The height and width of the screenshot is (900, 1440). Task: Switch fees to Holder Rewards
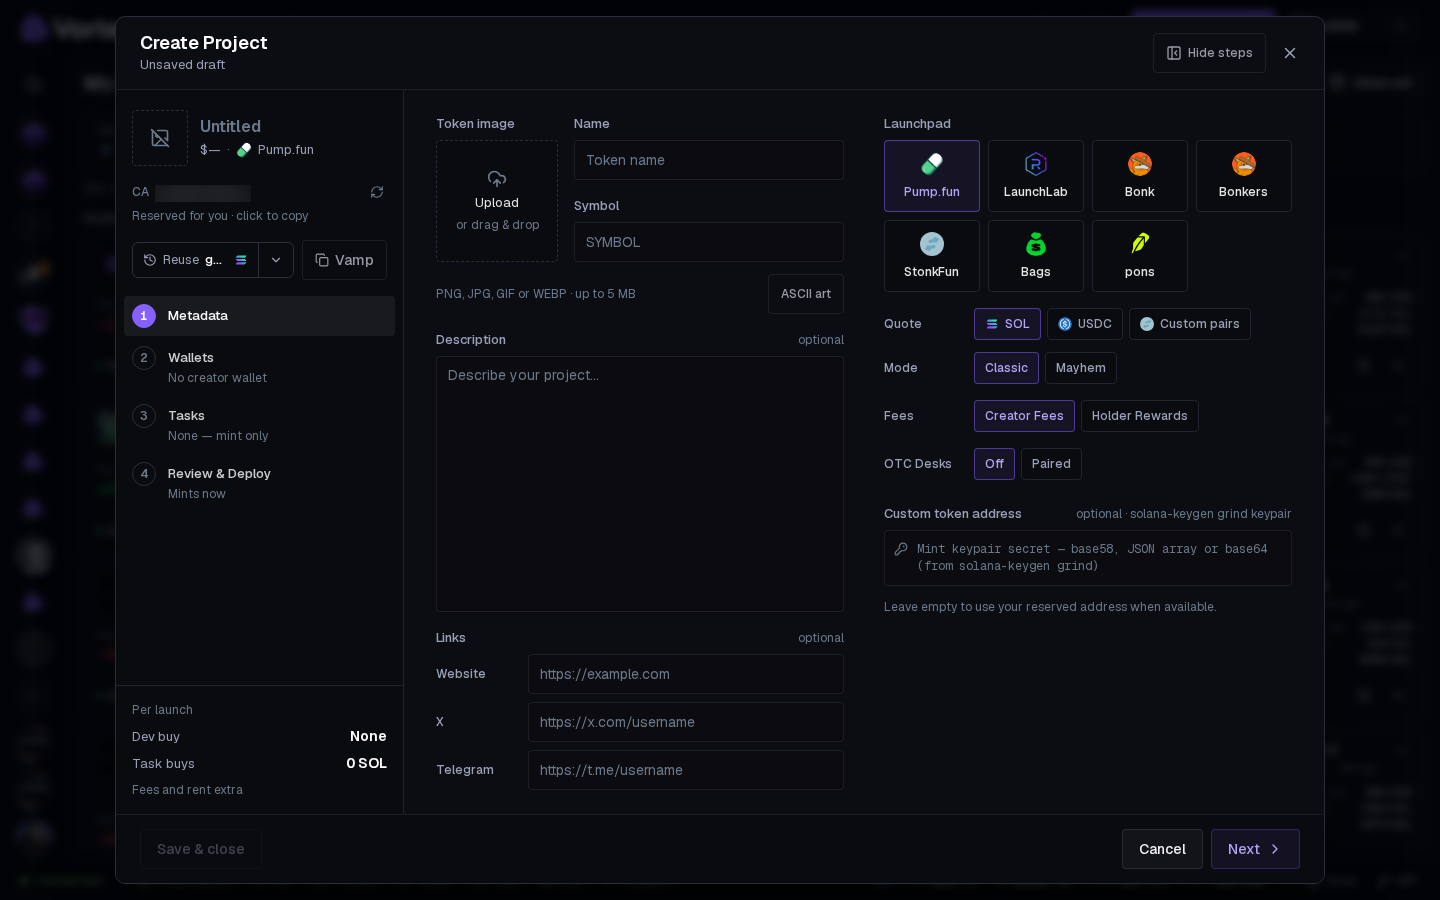(x=1139, y=416)
